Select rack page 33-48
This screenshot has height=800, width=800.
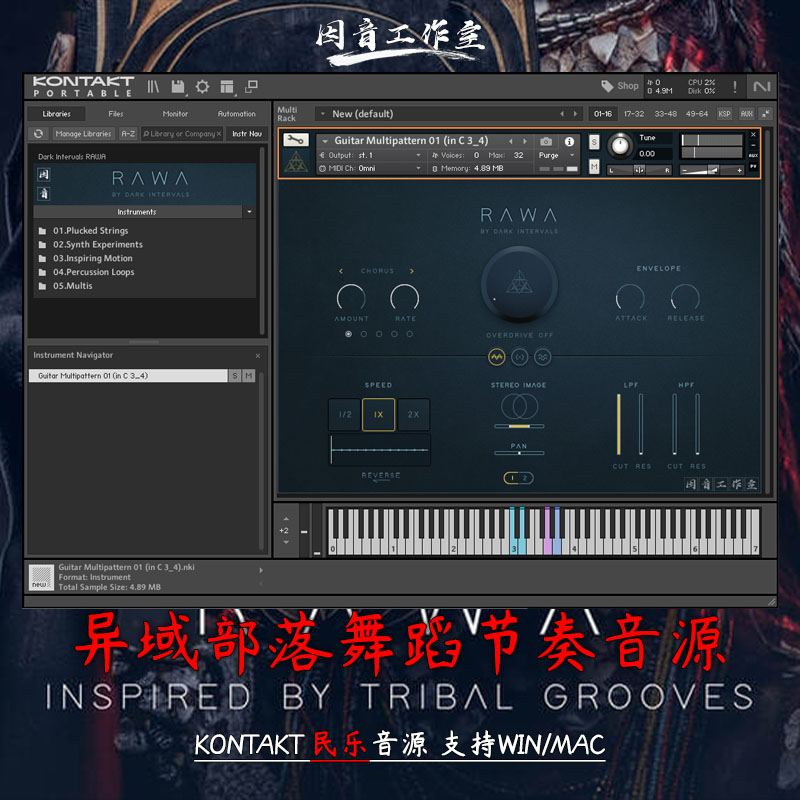coord(665,114)
